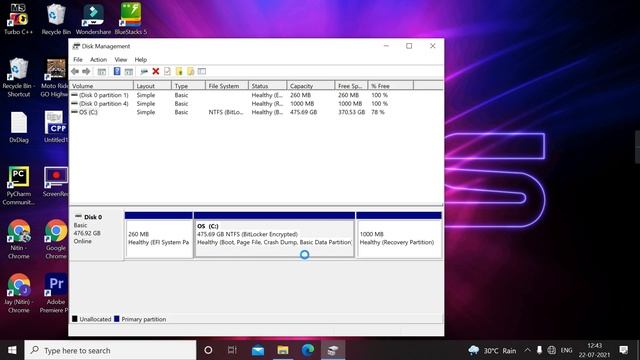
Task: Click the 12:43 clock and date
Action: [x=594, y=350]
